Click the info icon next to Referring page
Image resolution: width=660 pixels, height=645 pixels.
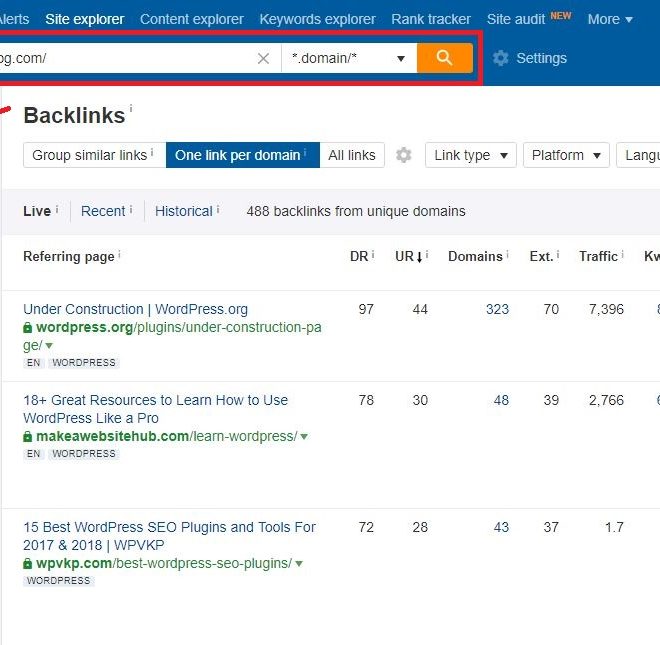point(119,254)
